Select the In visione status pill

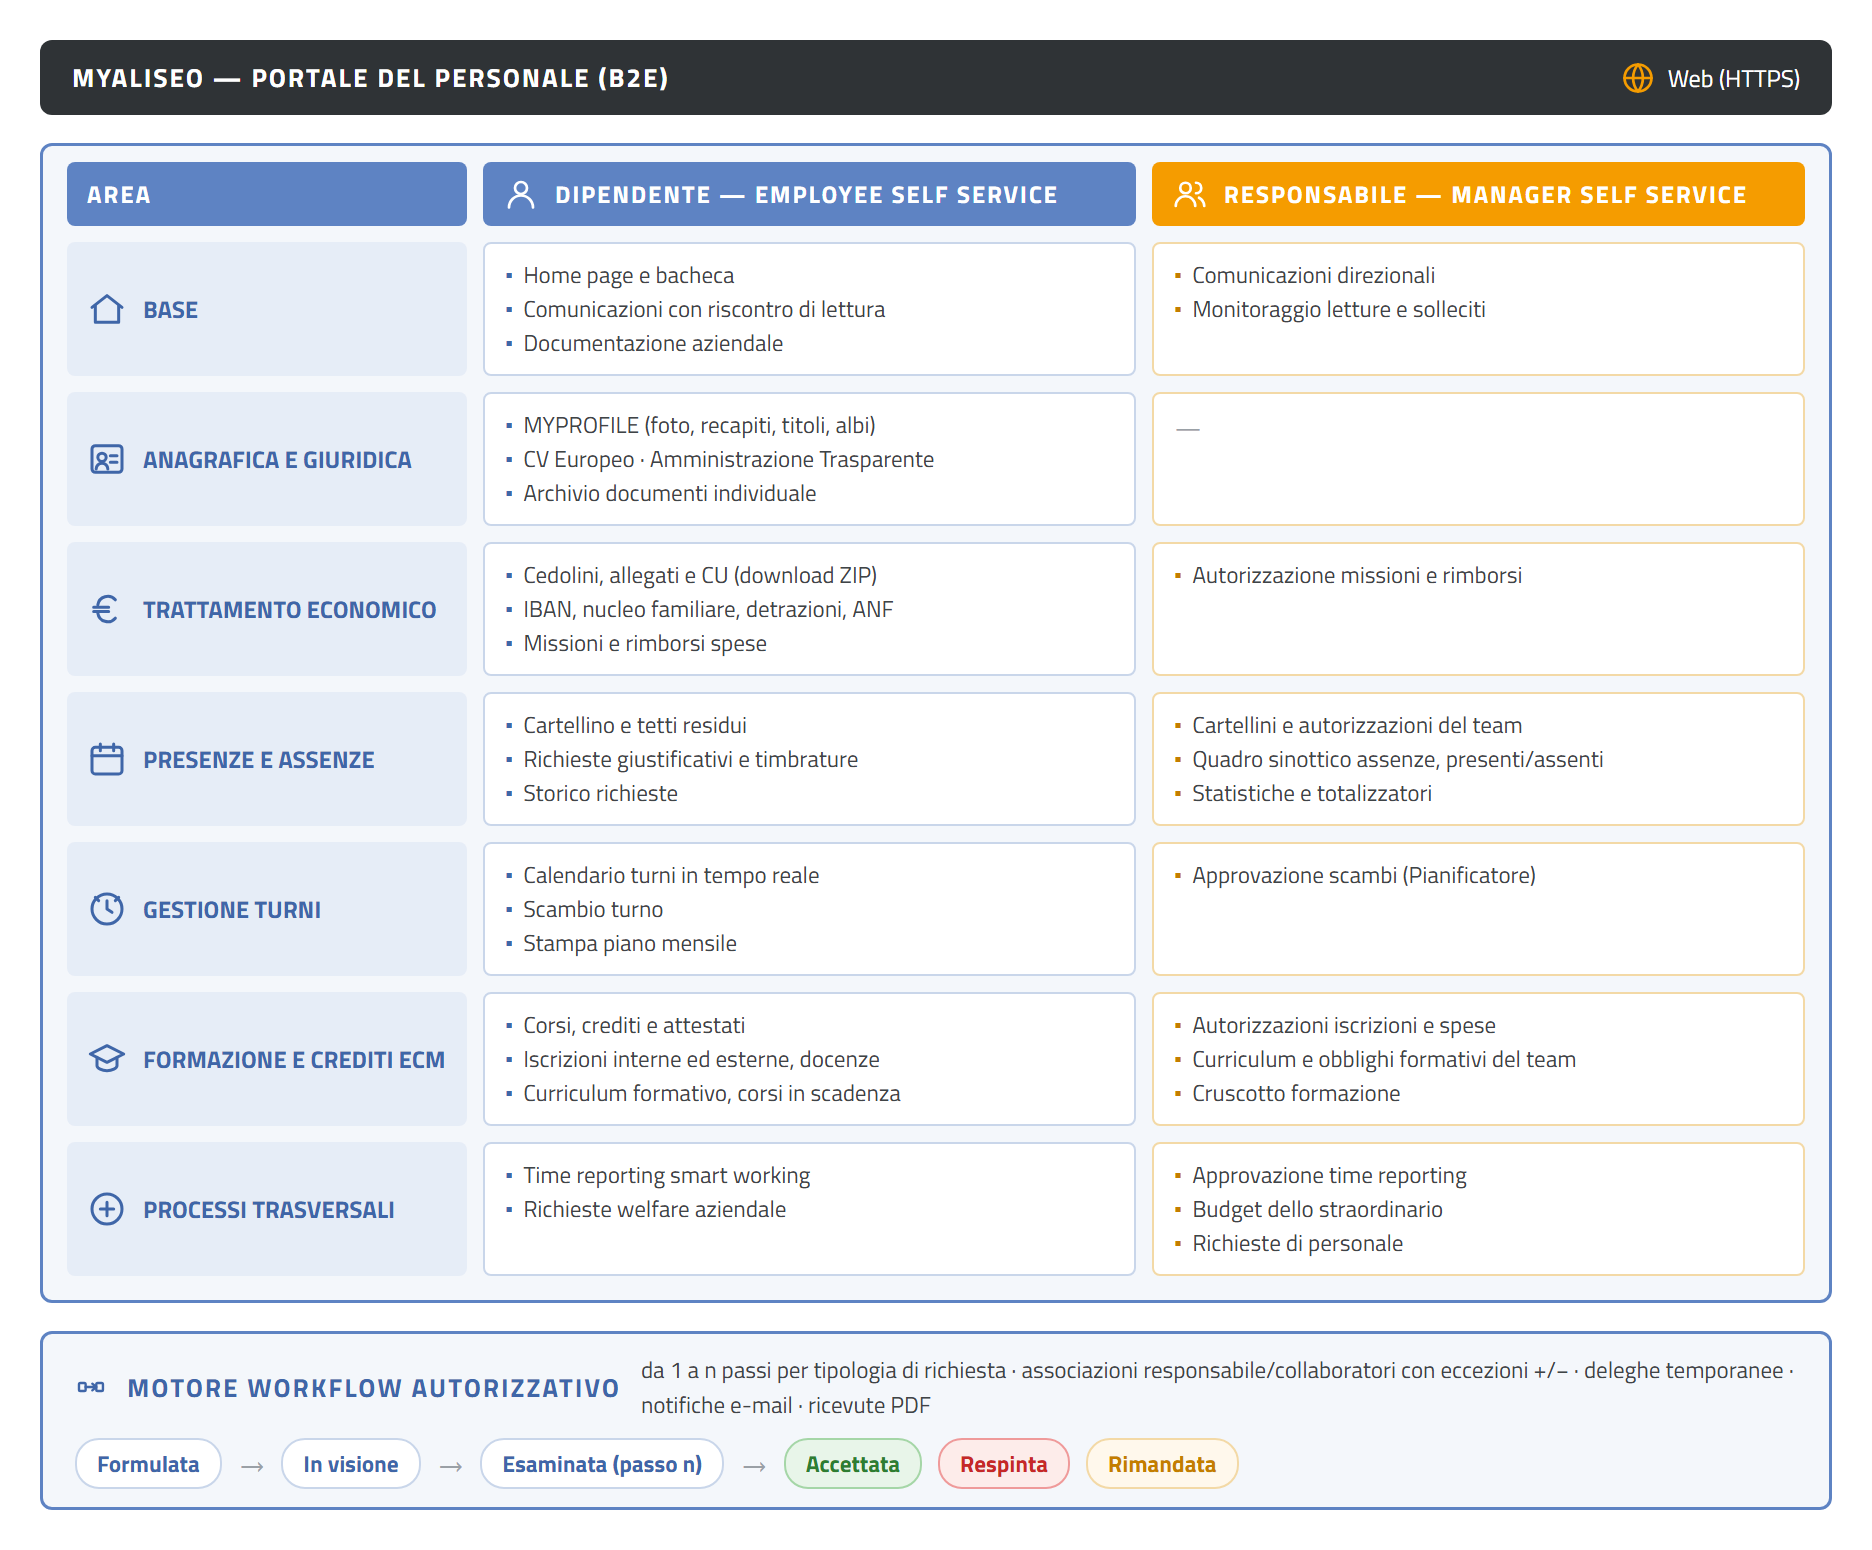tap(351, 1464)
